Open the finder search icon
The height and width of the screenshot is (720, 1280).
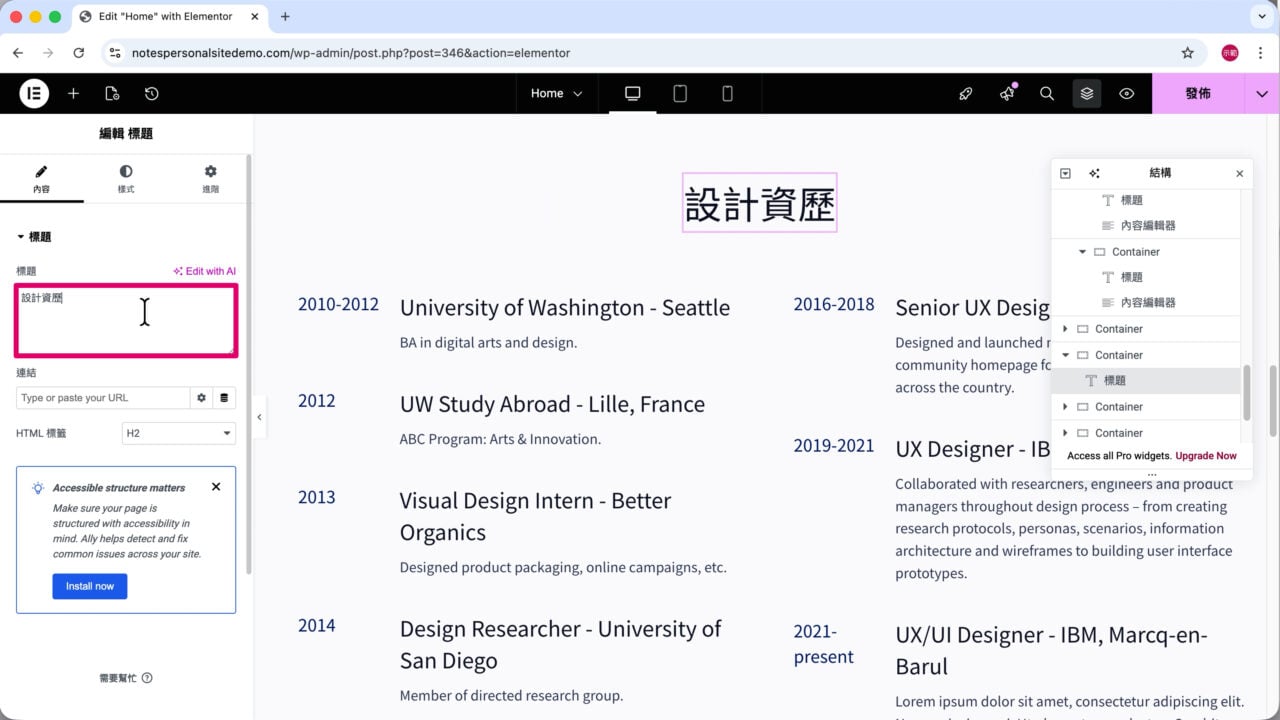tap(1047, 93)
